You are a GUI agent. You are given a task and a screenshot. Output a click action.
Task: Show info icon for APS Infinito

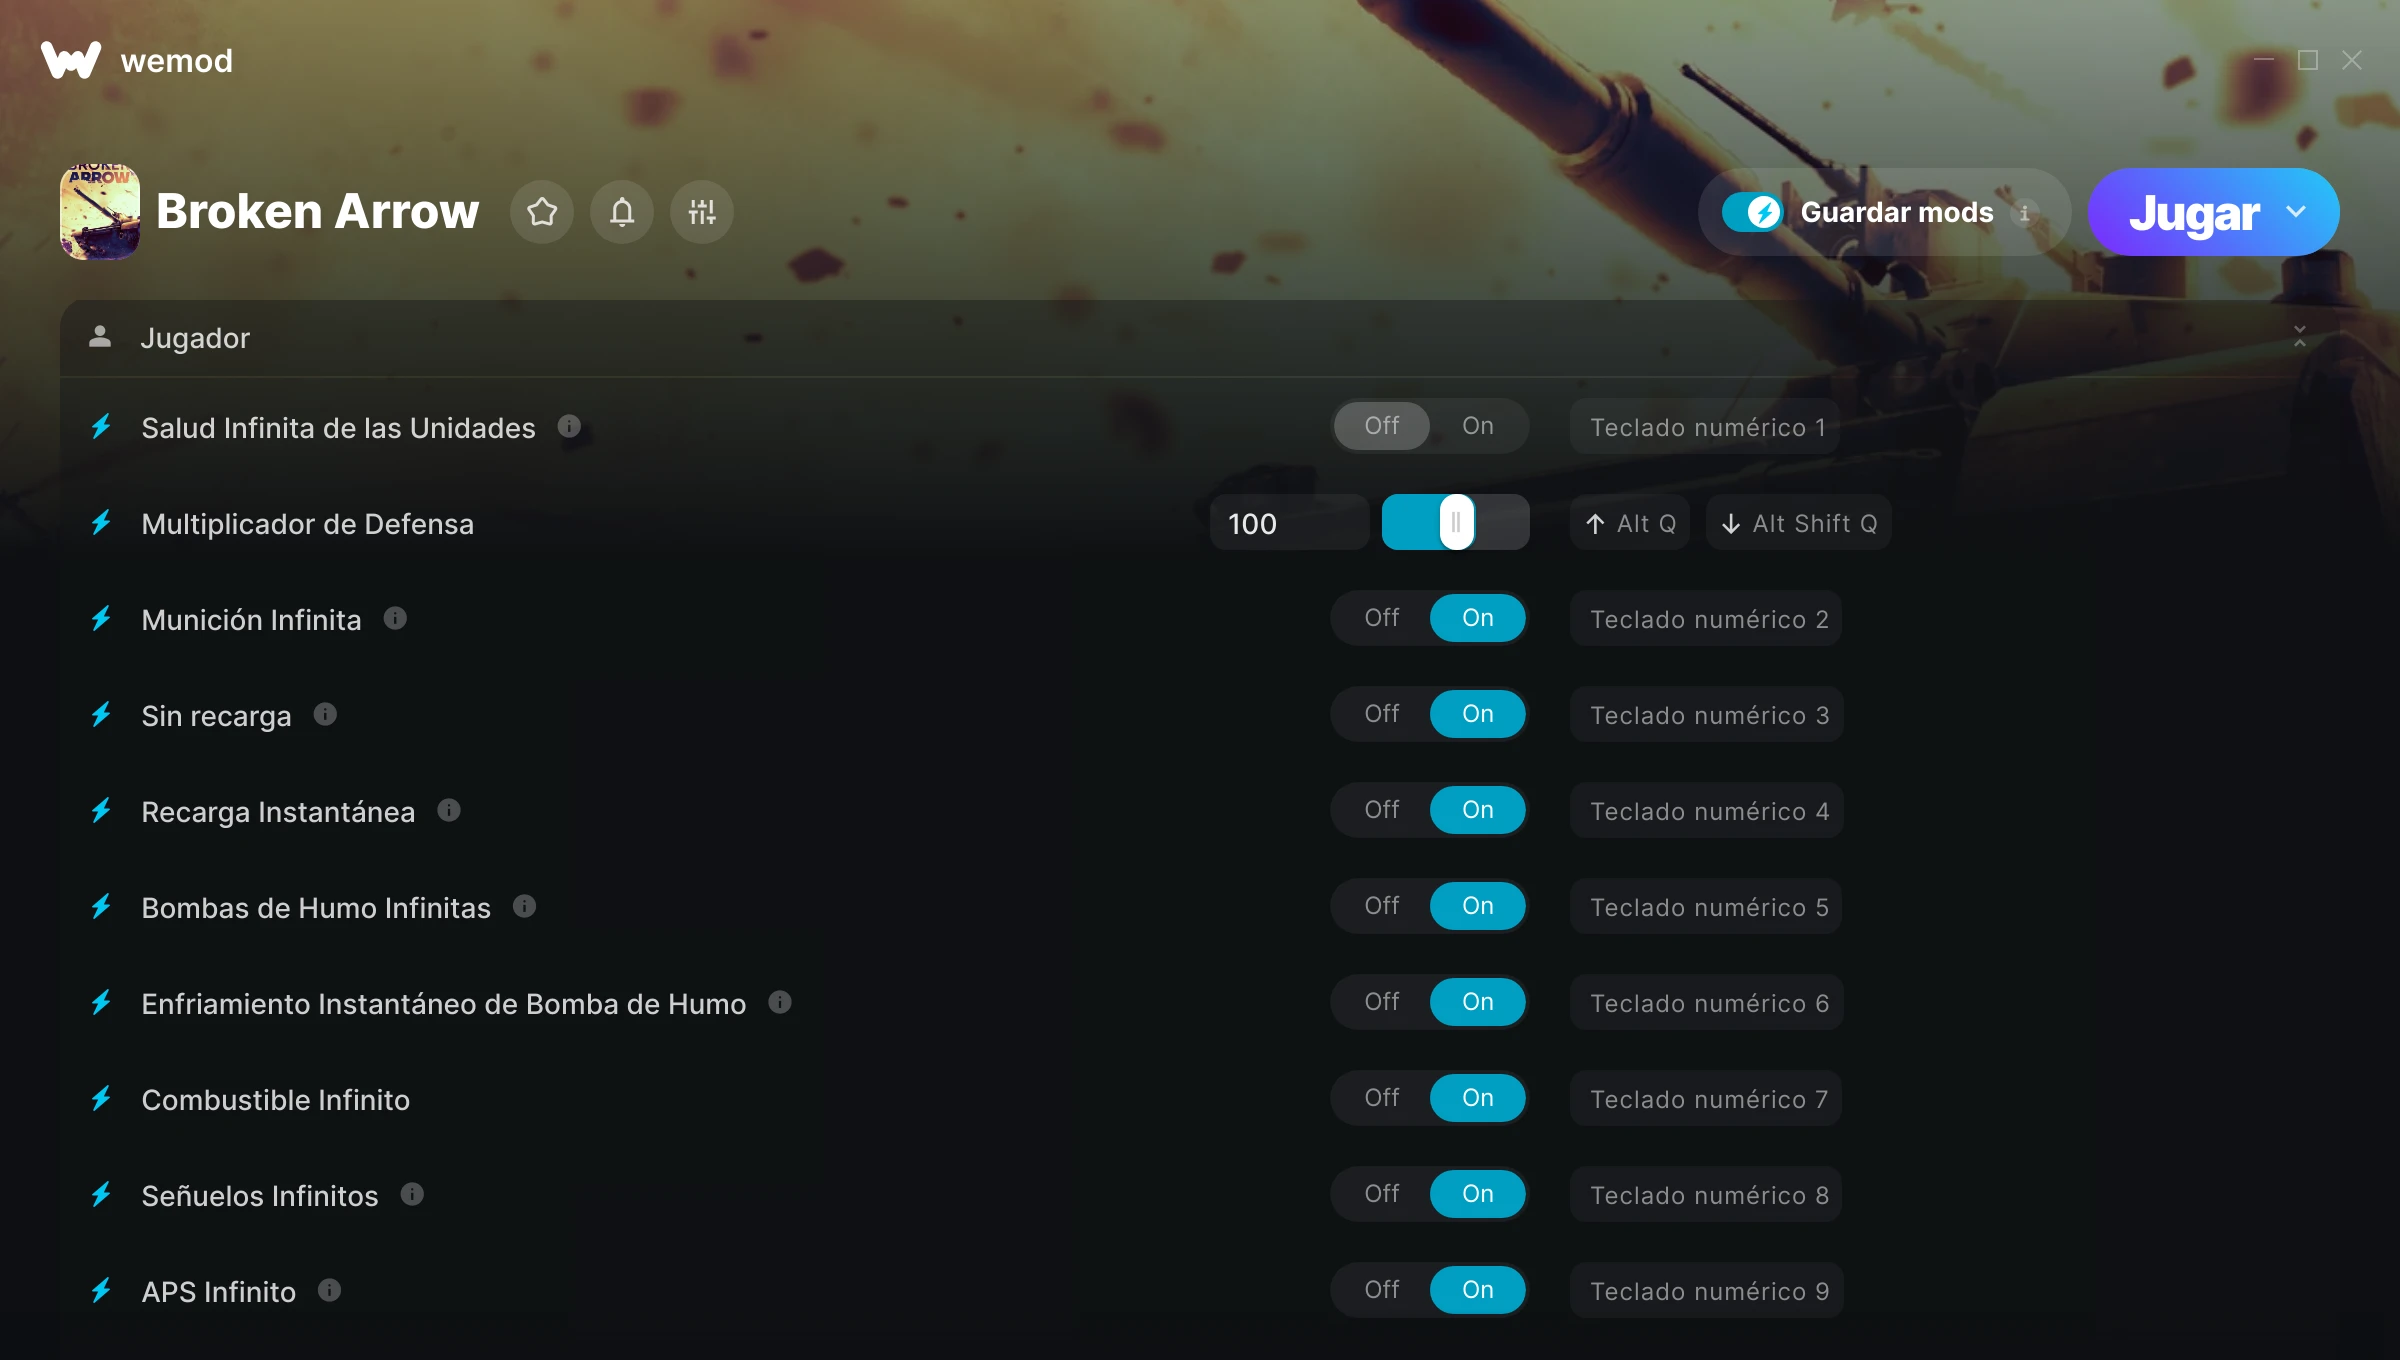[x=329, y=1291]
